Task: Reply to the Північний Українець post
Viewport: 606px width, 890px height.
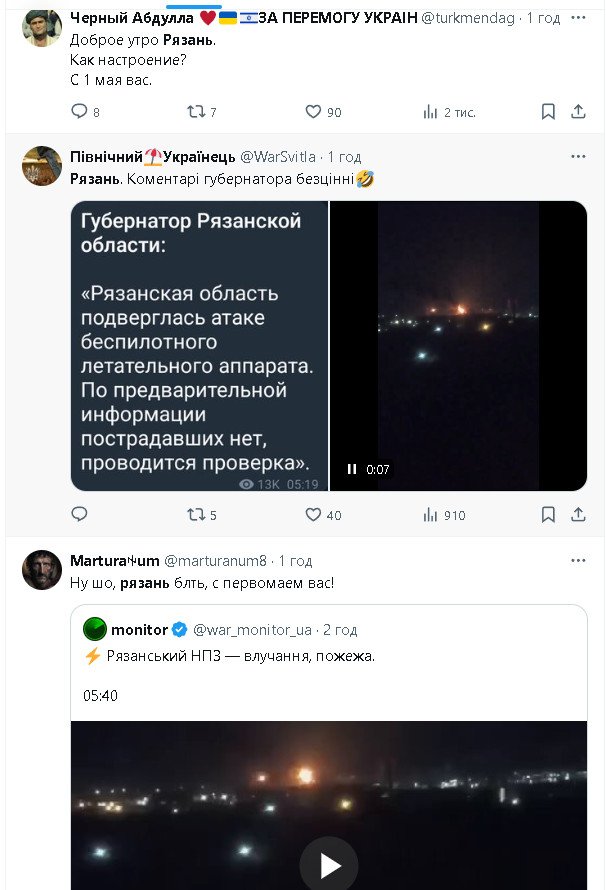Action: pyautogui.click(x=80, y=515)
